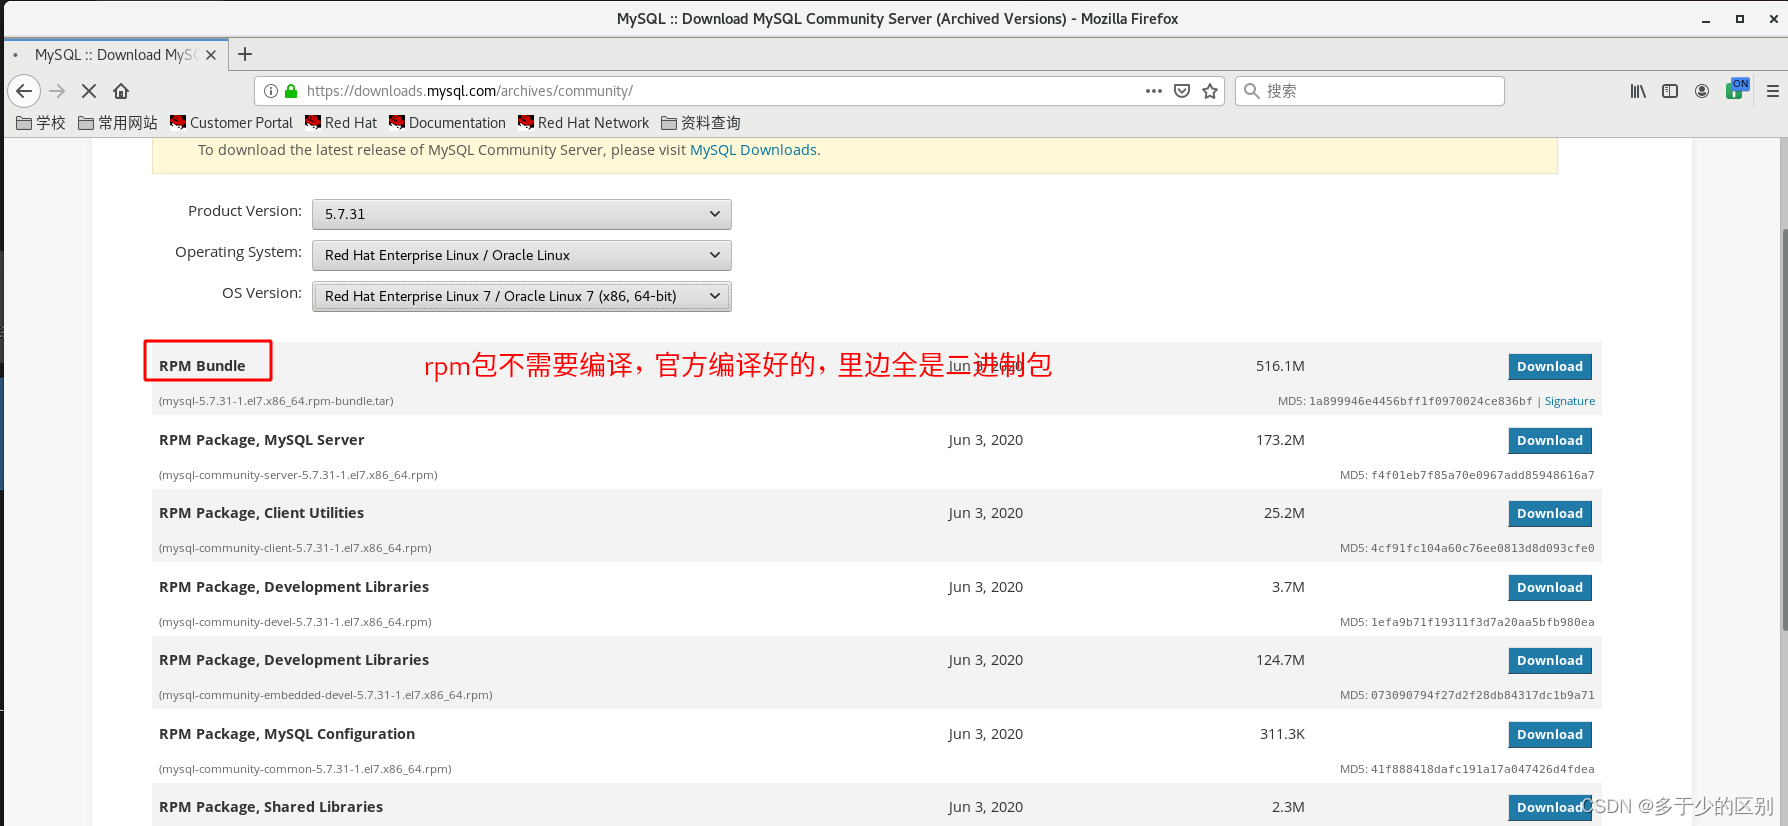Toggle the sidebar view icon

pyautogui.click(x=1670, y=91)
